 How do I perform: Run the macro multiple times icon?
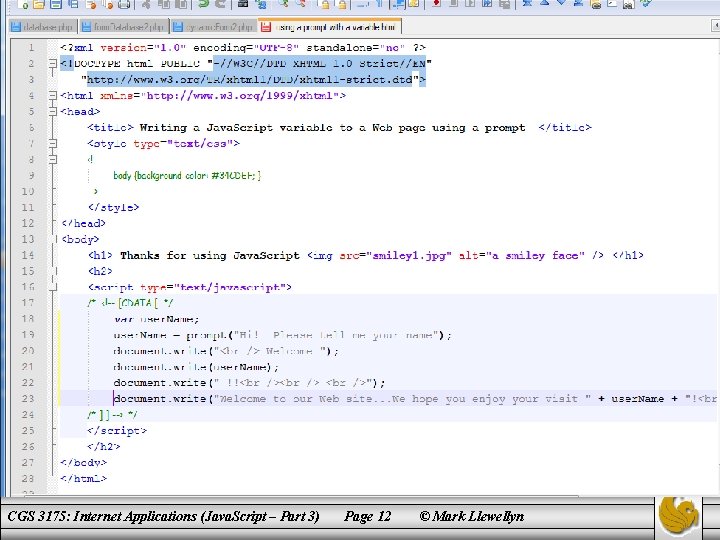pos(487,4)
